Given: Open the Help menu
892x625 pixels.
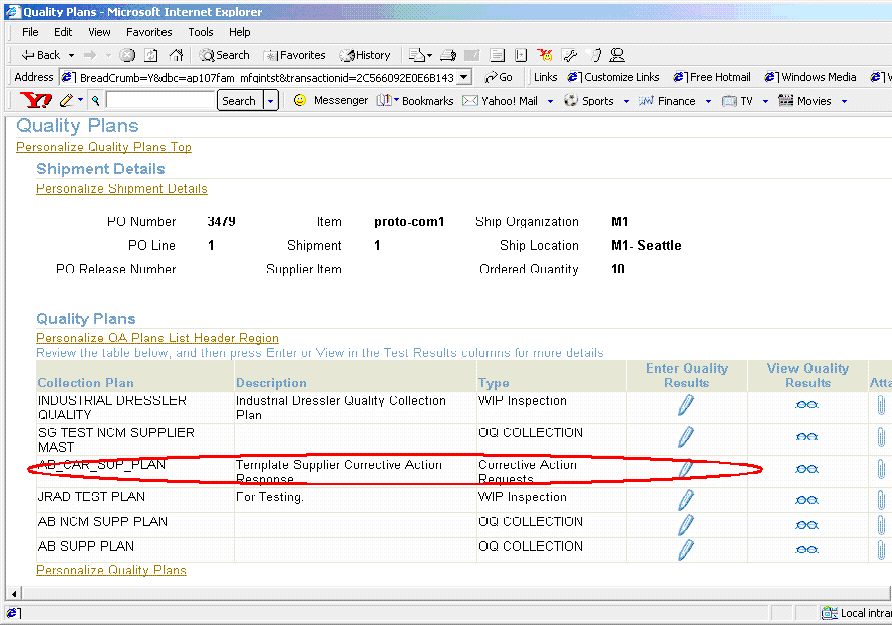Looking at the screenshot, I should coord(239,32).
